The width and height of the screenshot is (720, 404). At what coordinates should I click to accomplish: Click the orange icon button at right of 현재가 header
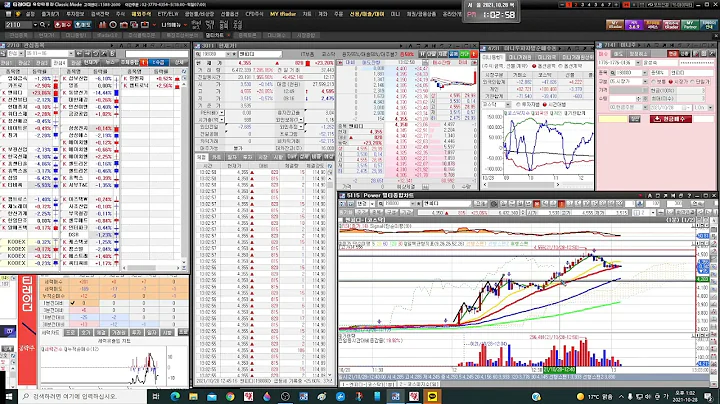coord(474,54)
